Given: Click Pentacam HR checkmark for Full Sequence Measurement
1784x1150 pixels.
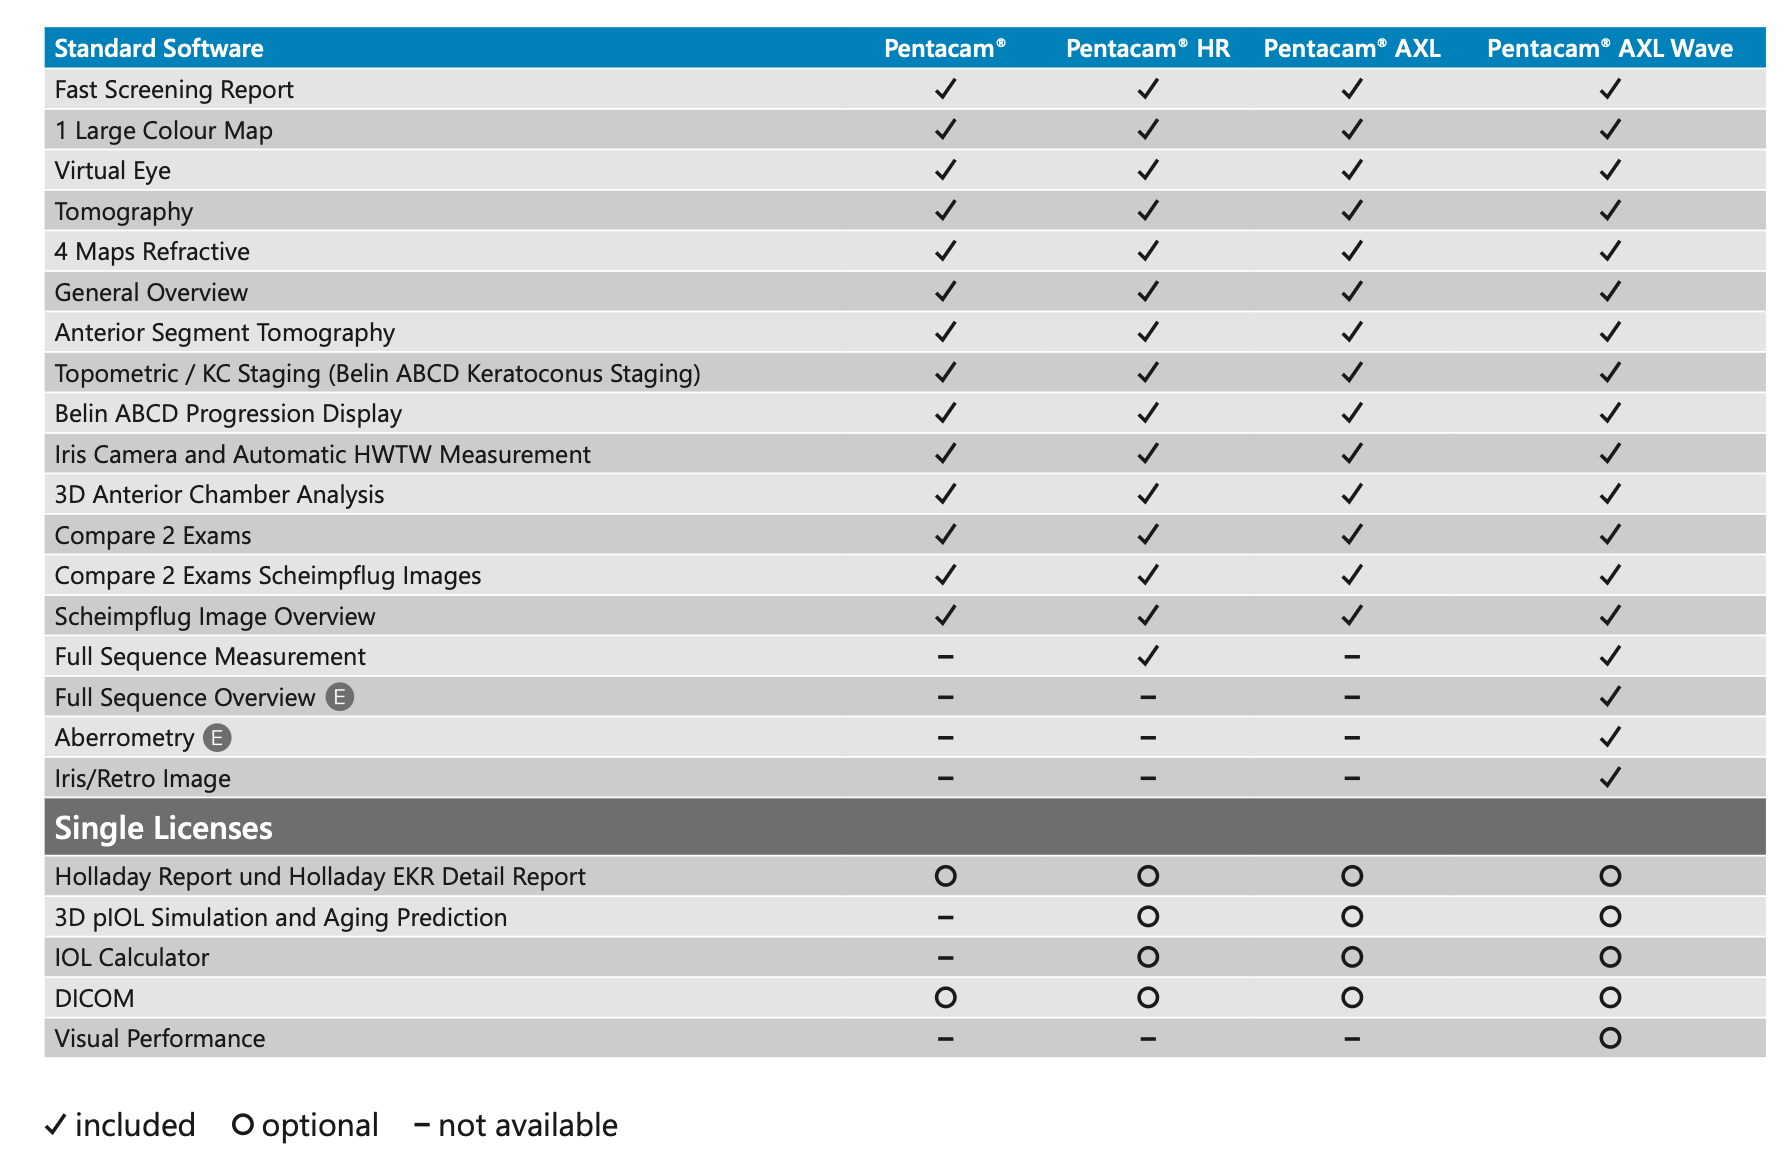Looking at the screenshot, I should [x=1148, y=656].
